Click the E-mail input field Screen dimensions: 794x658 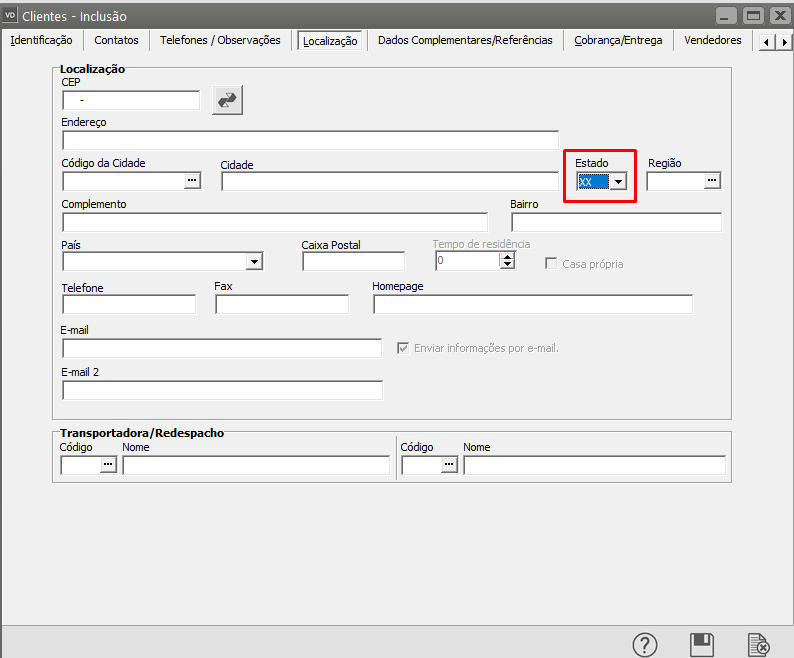222,349
